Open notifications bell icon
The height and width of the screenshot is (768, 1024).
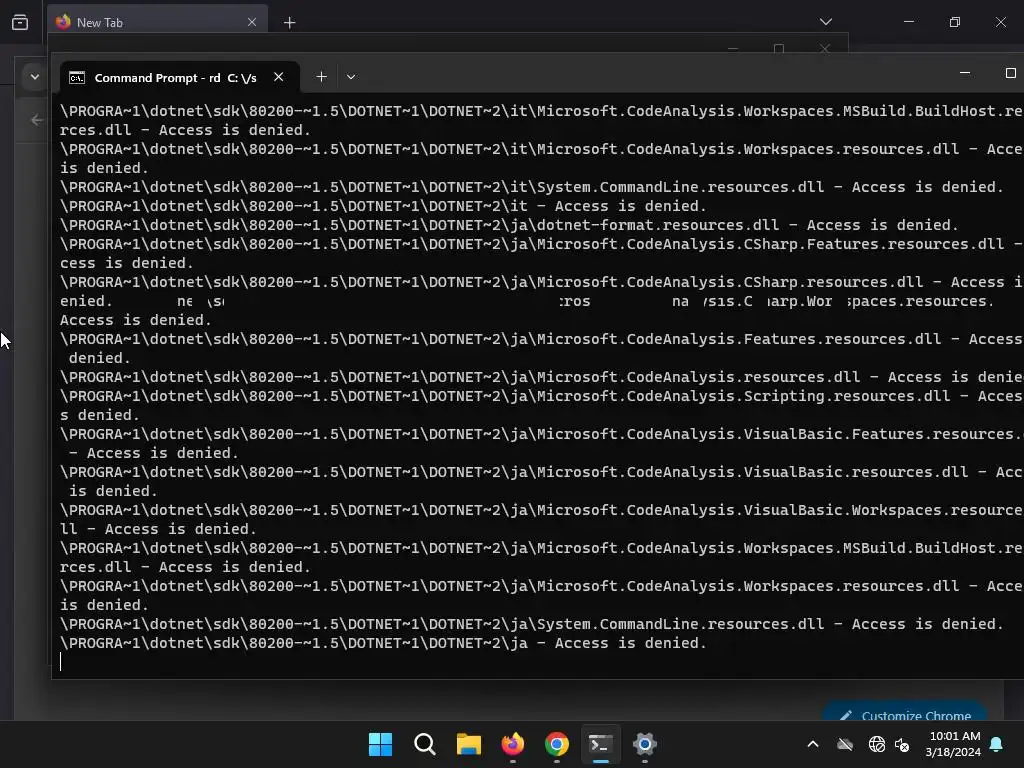[x=997, y=744]
